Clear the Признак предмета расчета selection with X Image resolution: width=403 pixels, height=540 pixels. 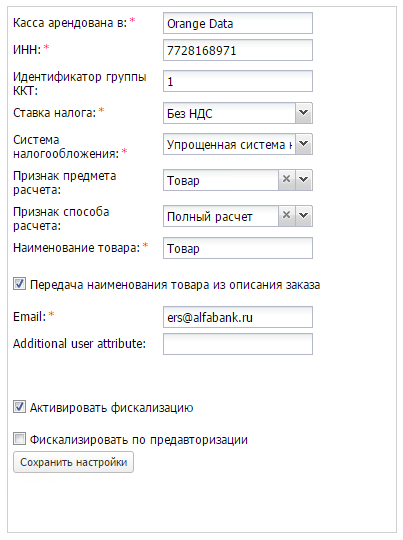coord(286,179)
